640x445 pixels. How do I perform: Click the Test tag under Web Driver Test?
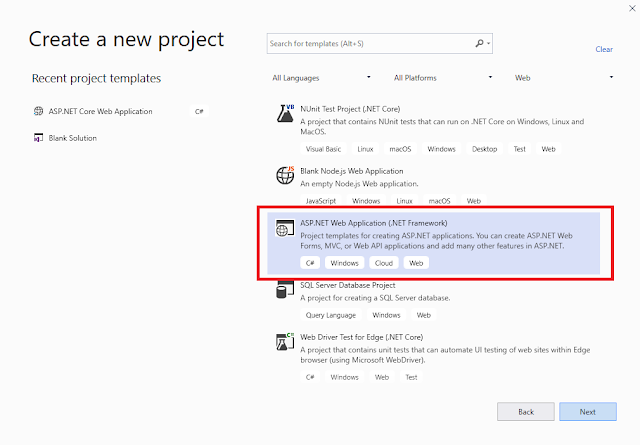411,377
